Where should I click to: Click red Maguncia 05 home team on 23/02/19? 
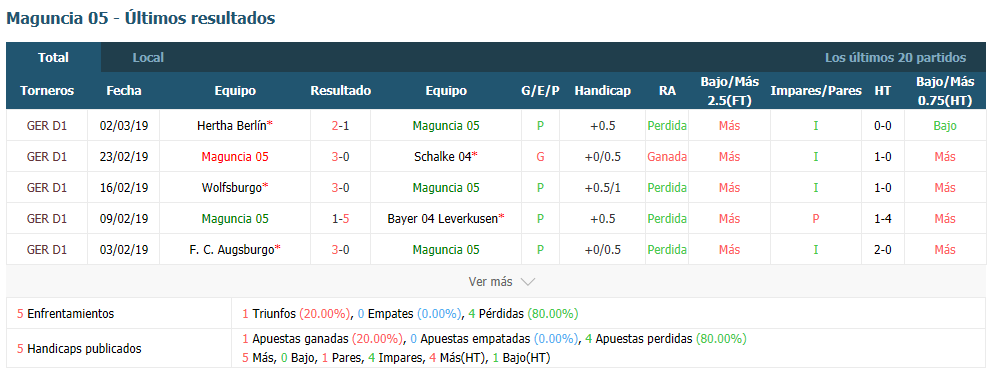pos(235,157)
